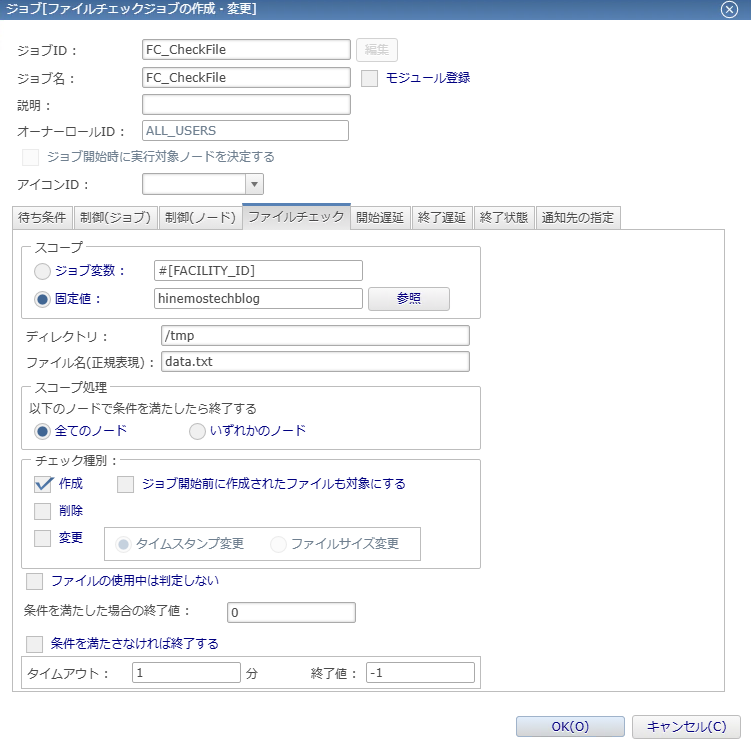Screen dimensions: 751x747
Task: Enable the モジュール登録 checkbox
Action: [x=369, y=78]
